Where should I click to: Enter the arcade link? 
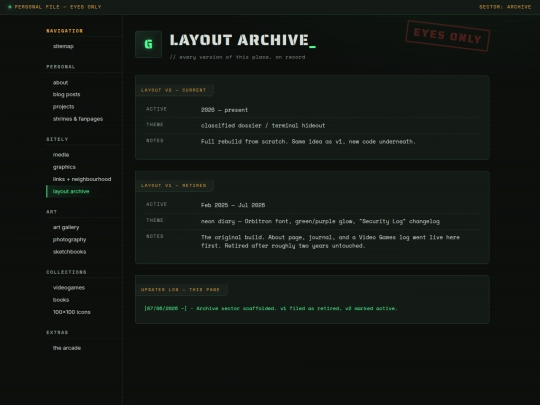click(67, 348)
